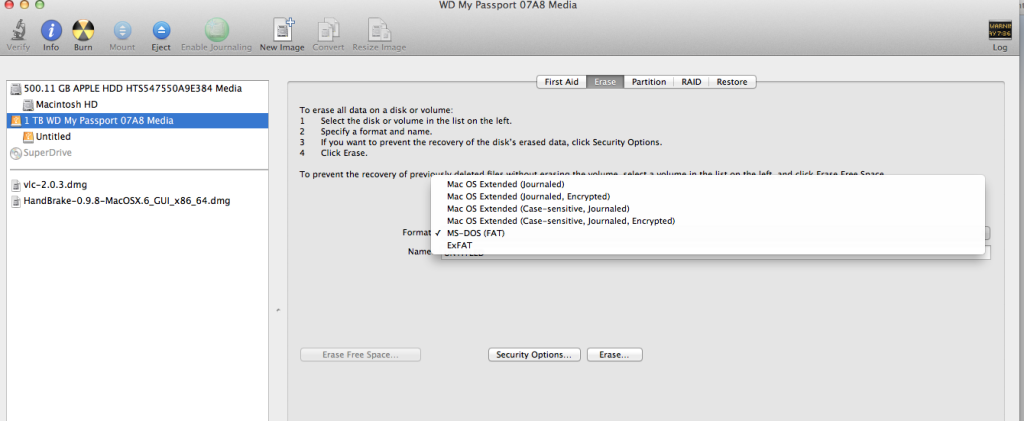This screenshot has height=421, width=1024.
Task: Click the Enable Journaling icon
Action: pos(216,30)
